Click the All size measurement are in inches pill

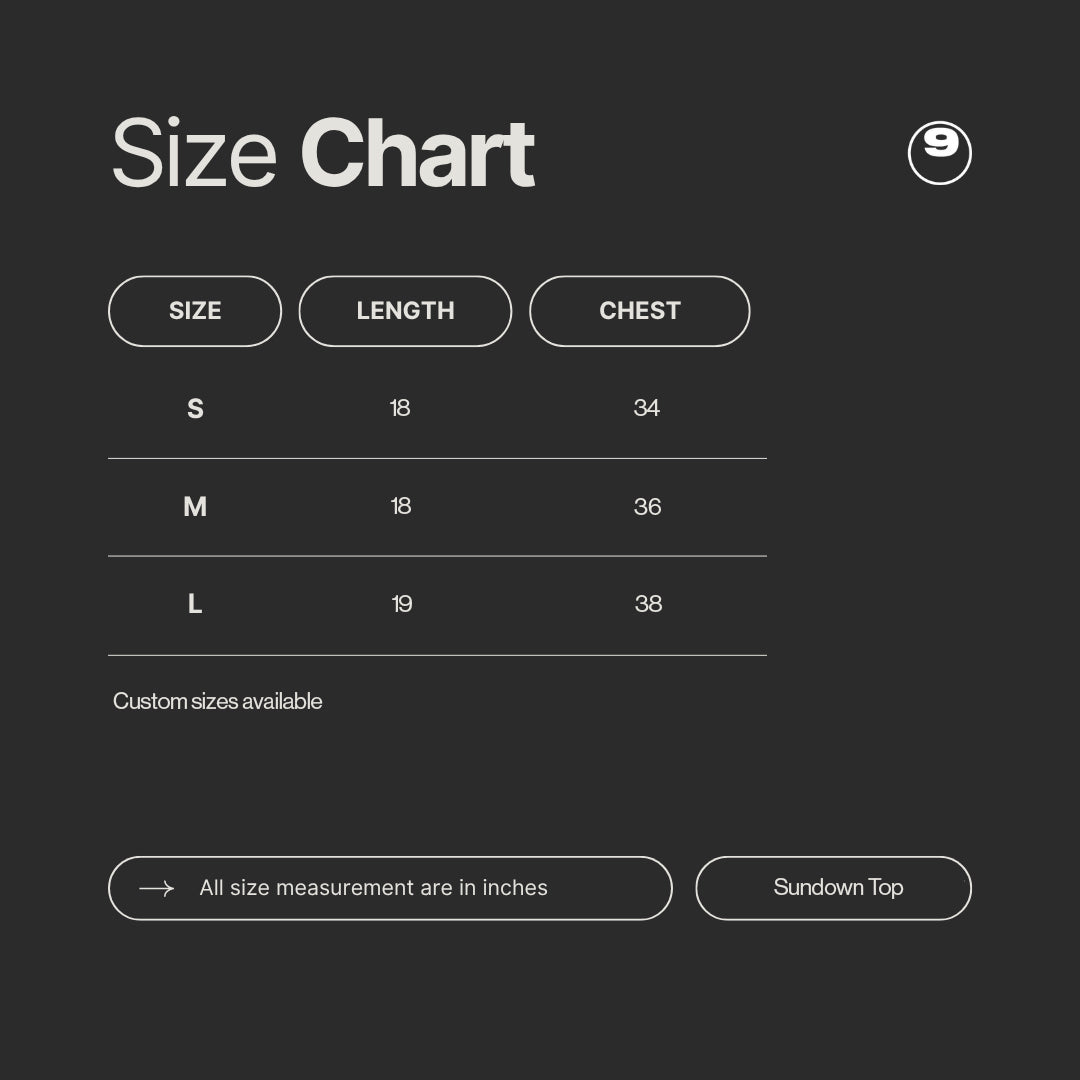coord(390,888)
